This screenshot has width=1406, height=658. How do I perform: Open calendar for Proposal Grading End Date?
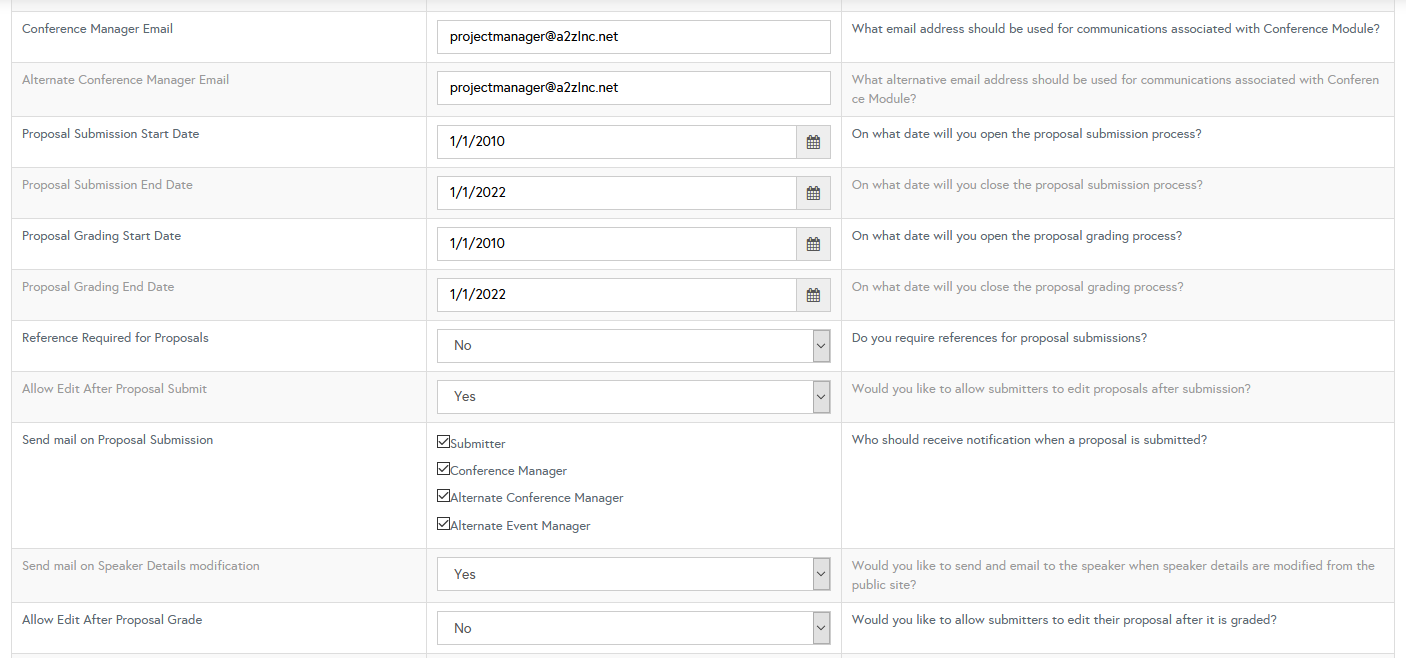click(813, 295)
